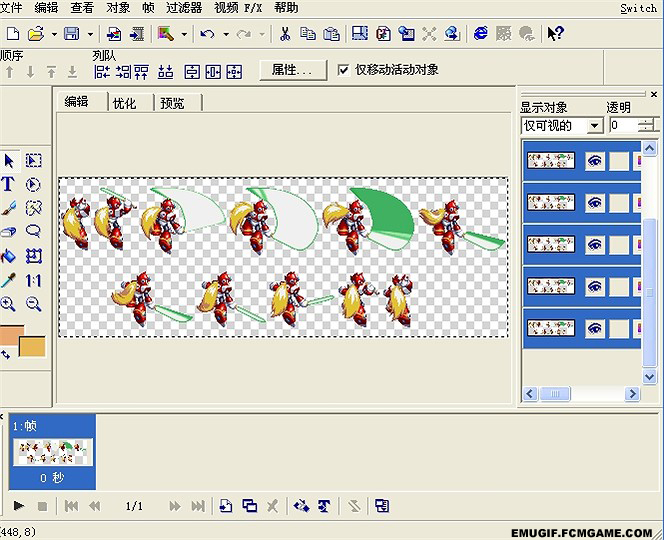Viewport: 664px width, 540px height.
Task: Click the Undo arrow icon
Action: coord(207,33)
